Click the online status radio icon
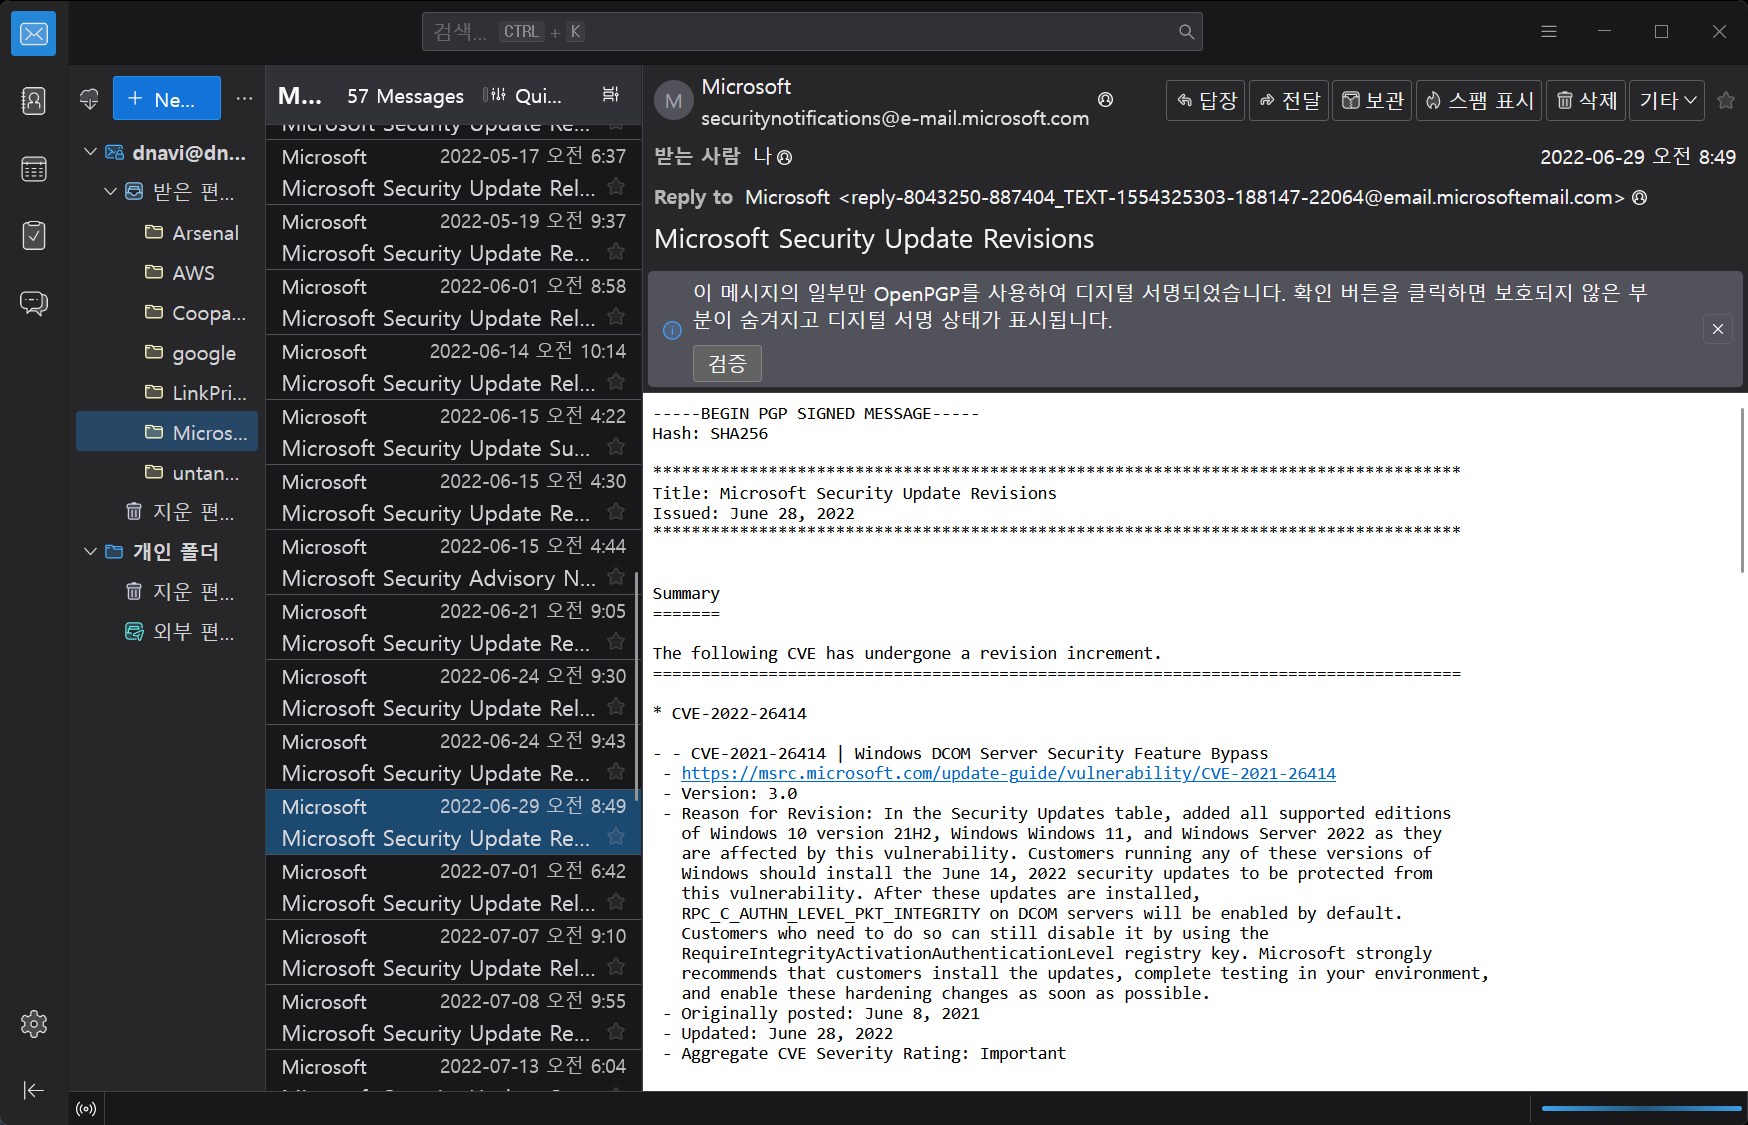This screenshot has width=1748, height=1125. coord(87,1108)
